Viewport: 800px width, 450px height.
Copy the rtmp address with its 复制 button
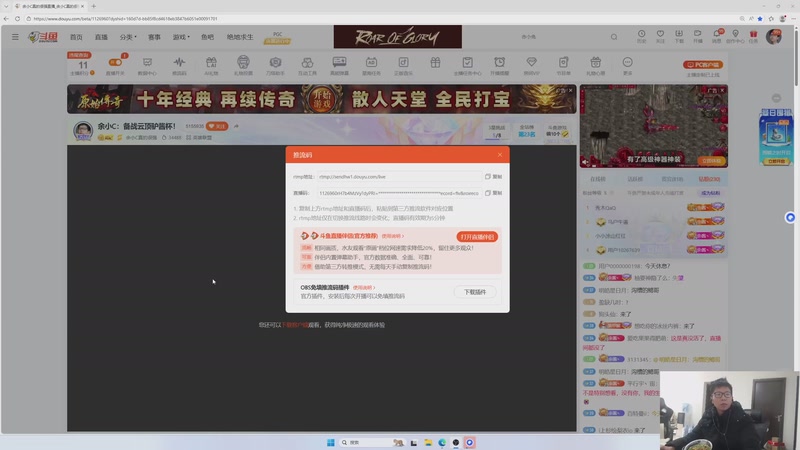(x=493, y=177)
